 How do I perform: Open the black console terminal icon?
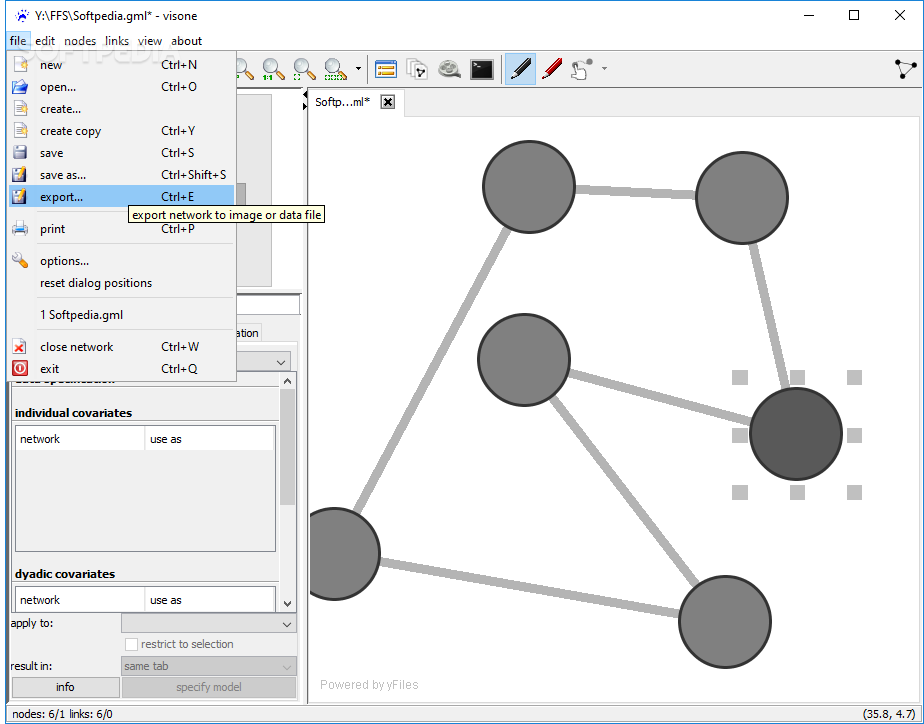(481, 70)
